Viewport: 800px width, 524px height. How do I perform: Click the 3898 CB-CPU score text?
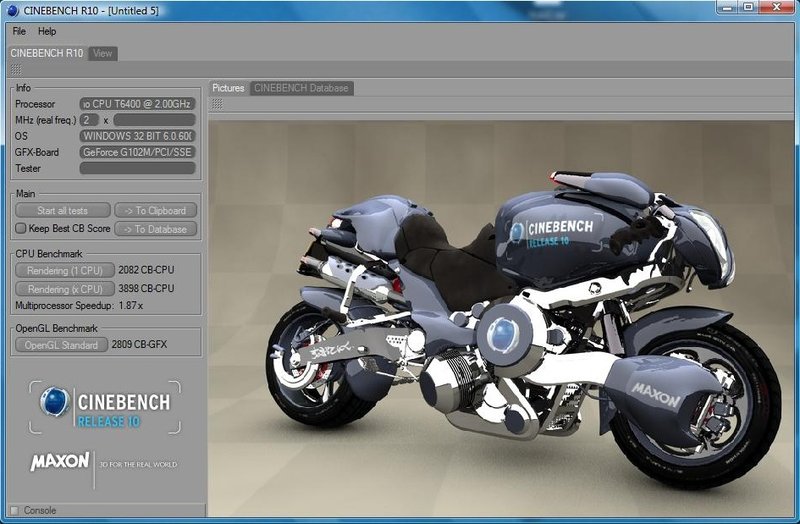click(x=146, y=288)
